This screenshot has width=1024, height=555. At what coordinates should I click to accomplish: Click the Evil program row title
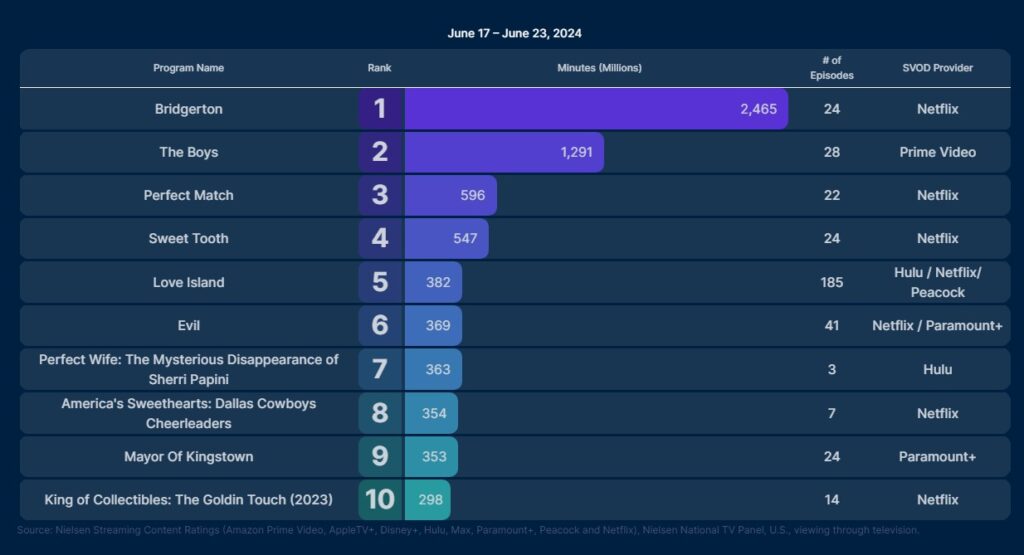point(188,325)
